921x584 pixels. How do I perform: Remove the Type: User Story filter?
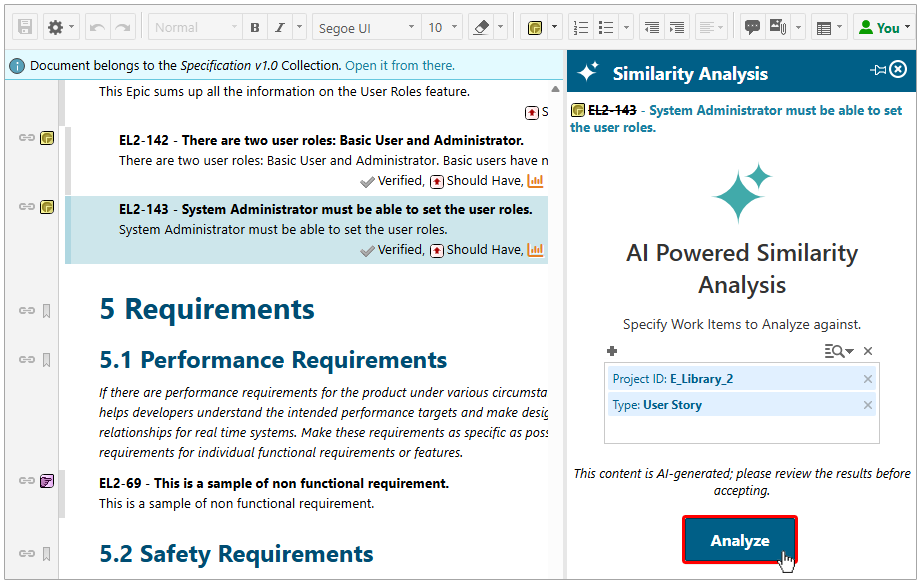coord(868,404)
